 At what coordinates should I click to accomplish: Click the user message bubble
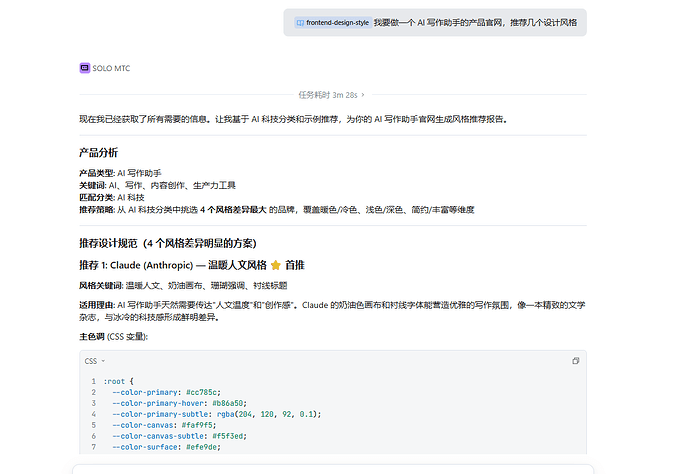pos(435,22)
